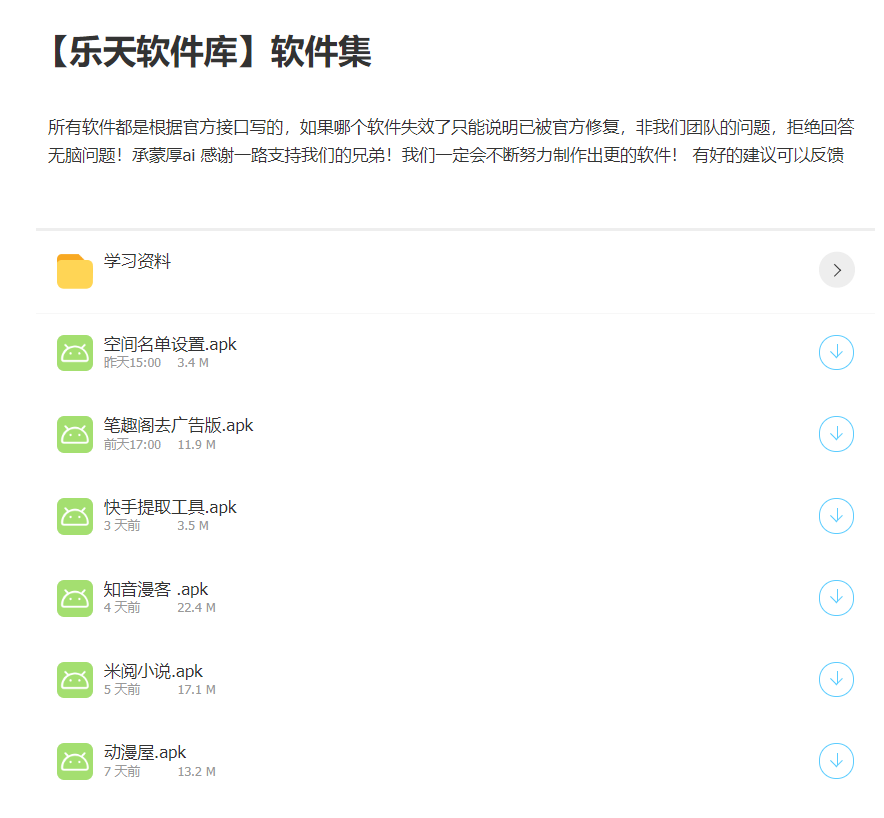Click the 笔趣阁去广告版.apk file name
This screenshot has width=884, height=818.
(x=175, y=425)
